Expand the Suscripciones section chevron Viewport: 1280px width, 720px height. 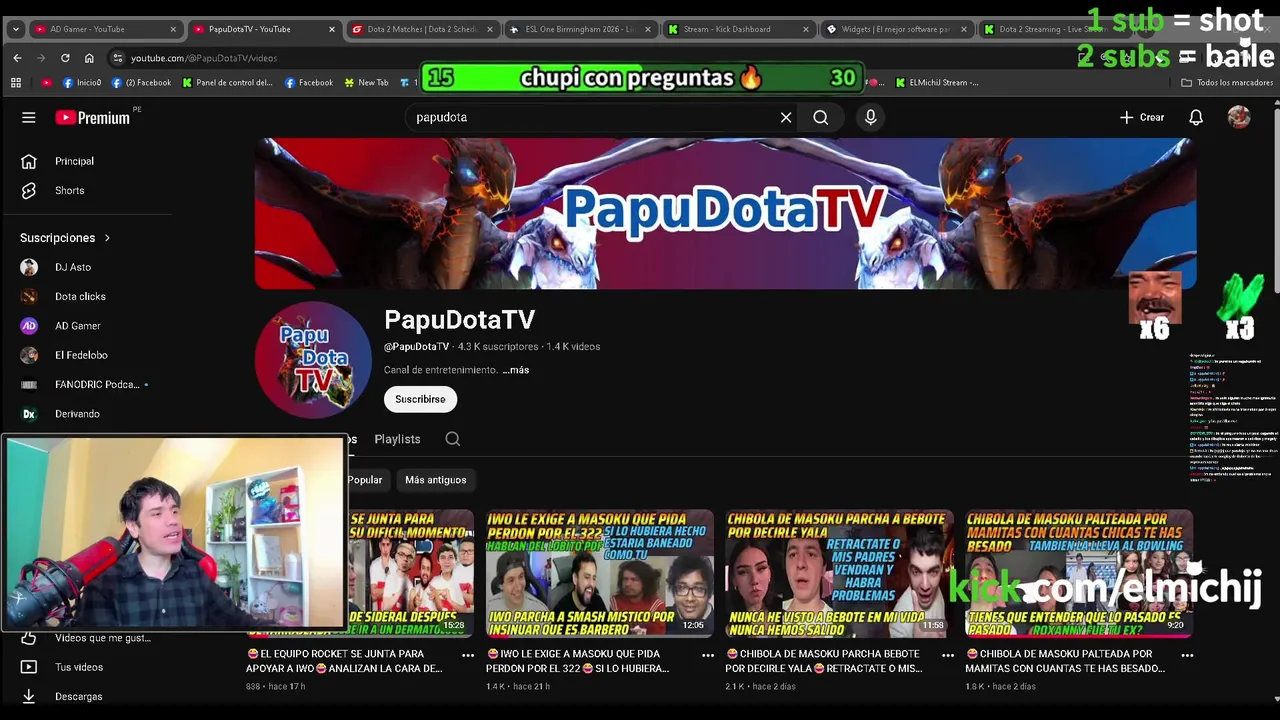point(107,238)
